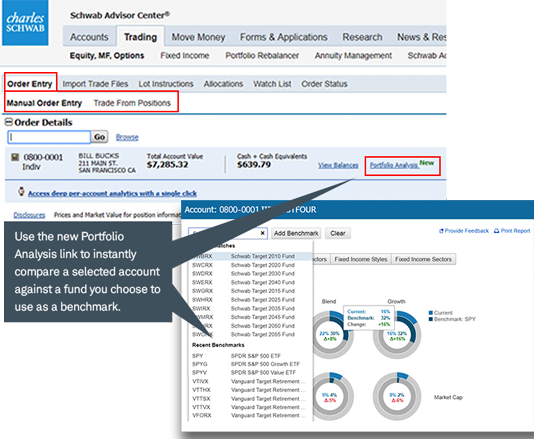The image size is (534, 439).
Task: Select the Order Entry tab
Action: pyautogui.click(x=30, y=84)
